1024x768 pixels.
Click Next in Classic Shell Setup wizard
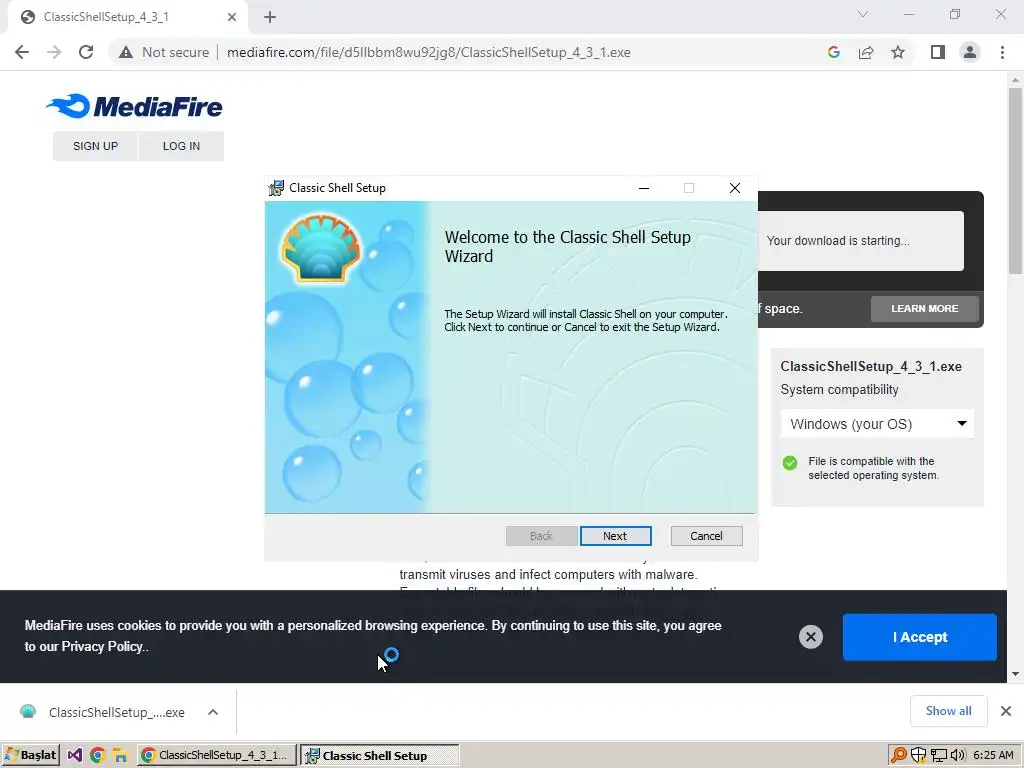point(615,536)
